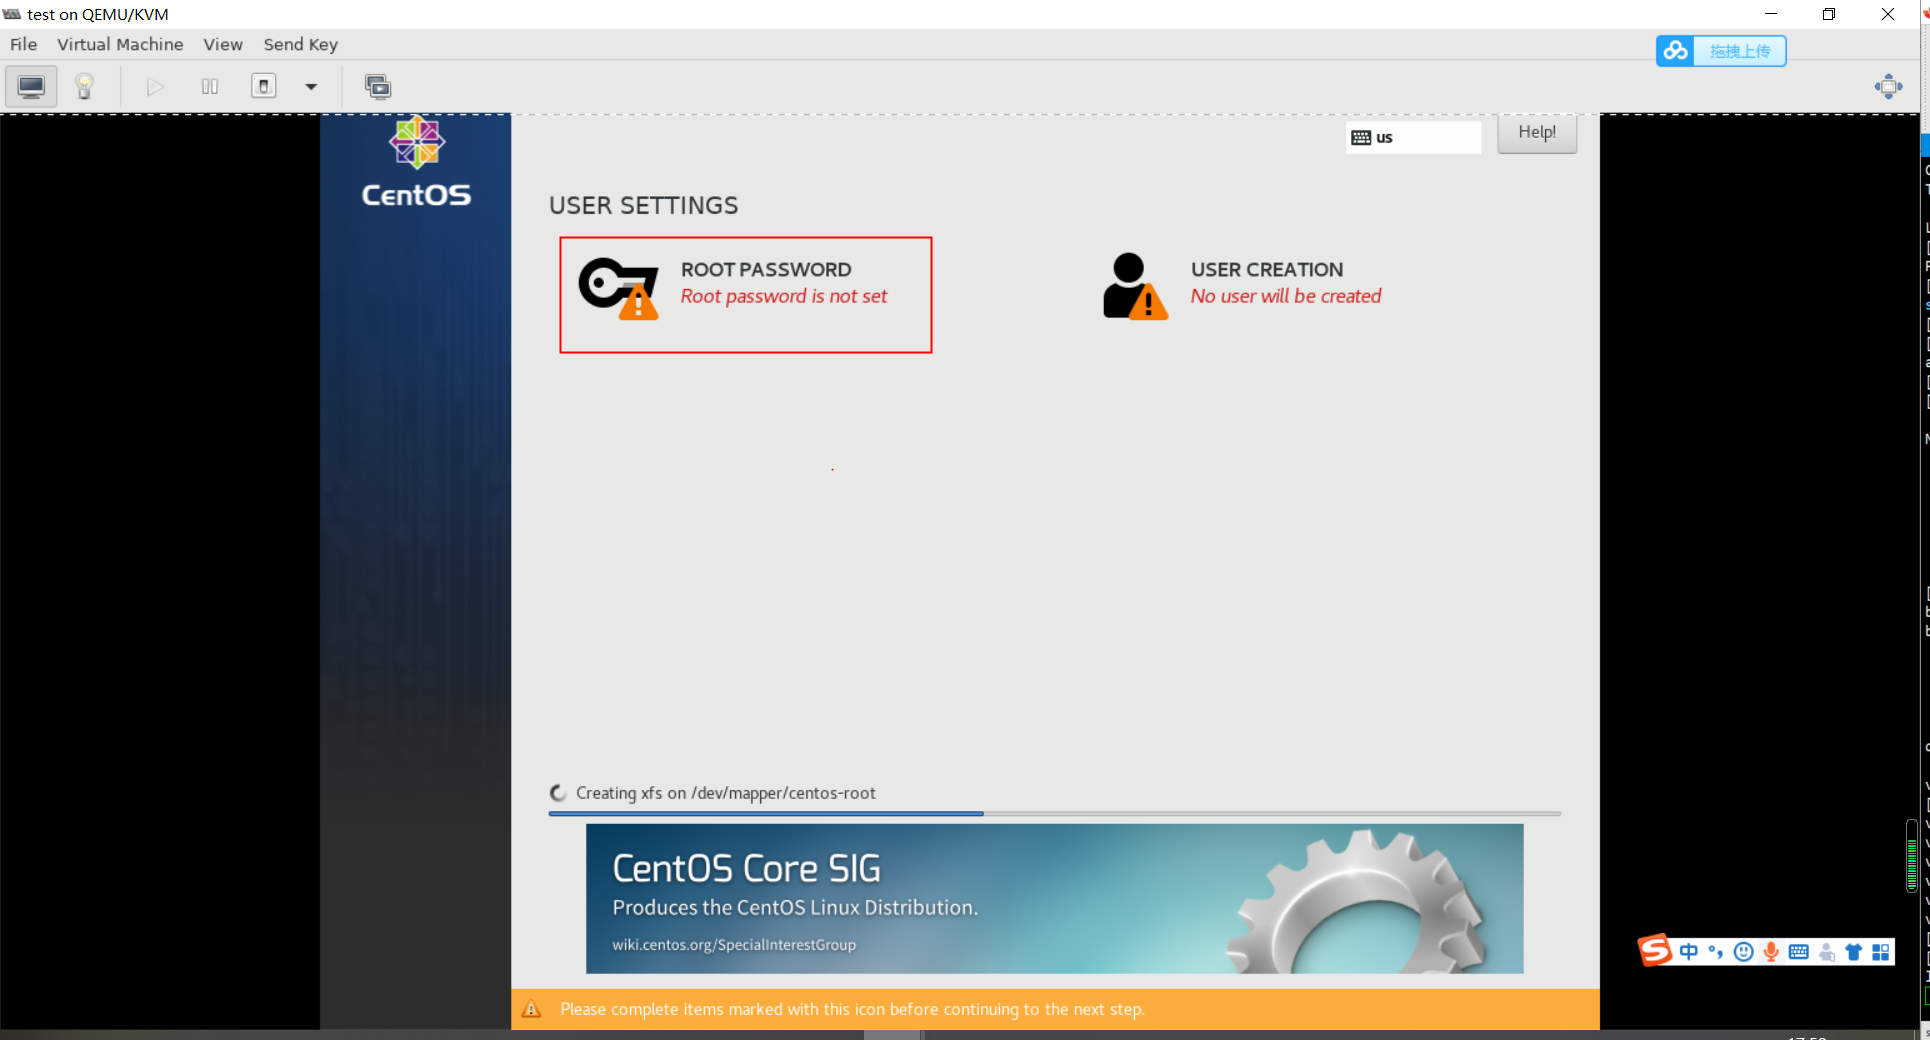Open the manage VM snapshots icon
The image size is (1930, 1040).
[x=378, y=87]
